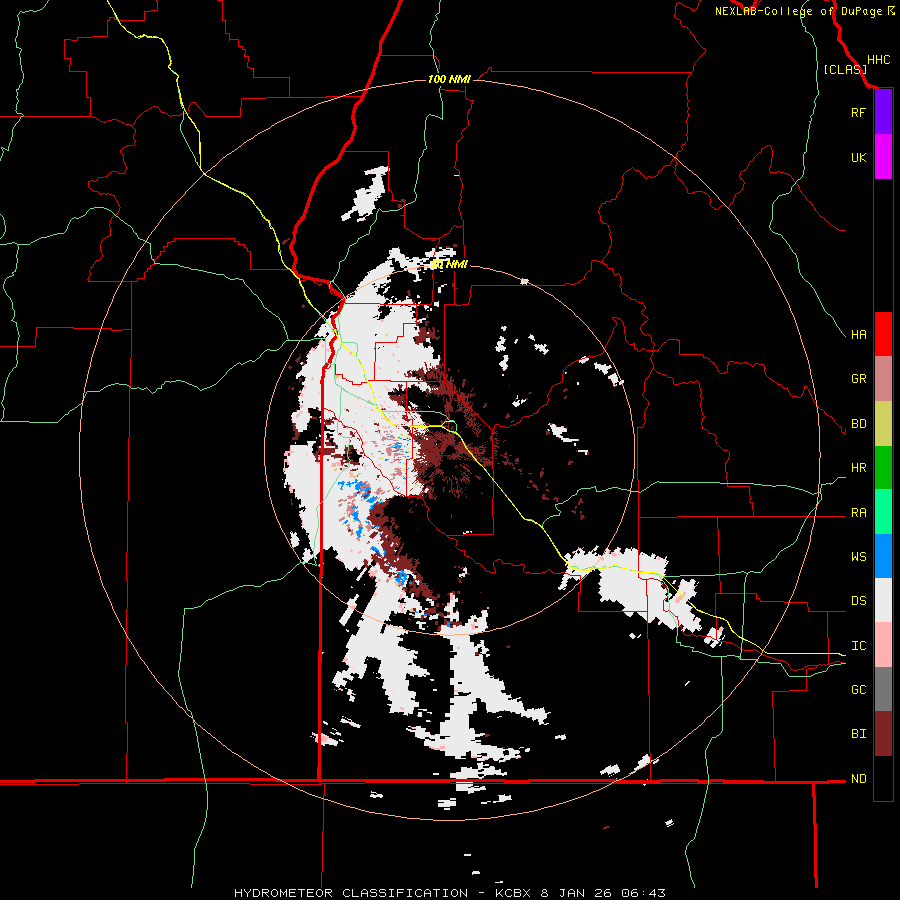900x900 pixels.
Task: Select the GR legend label
Action: pyautogui.click(x=858, y=379)
